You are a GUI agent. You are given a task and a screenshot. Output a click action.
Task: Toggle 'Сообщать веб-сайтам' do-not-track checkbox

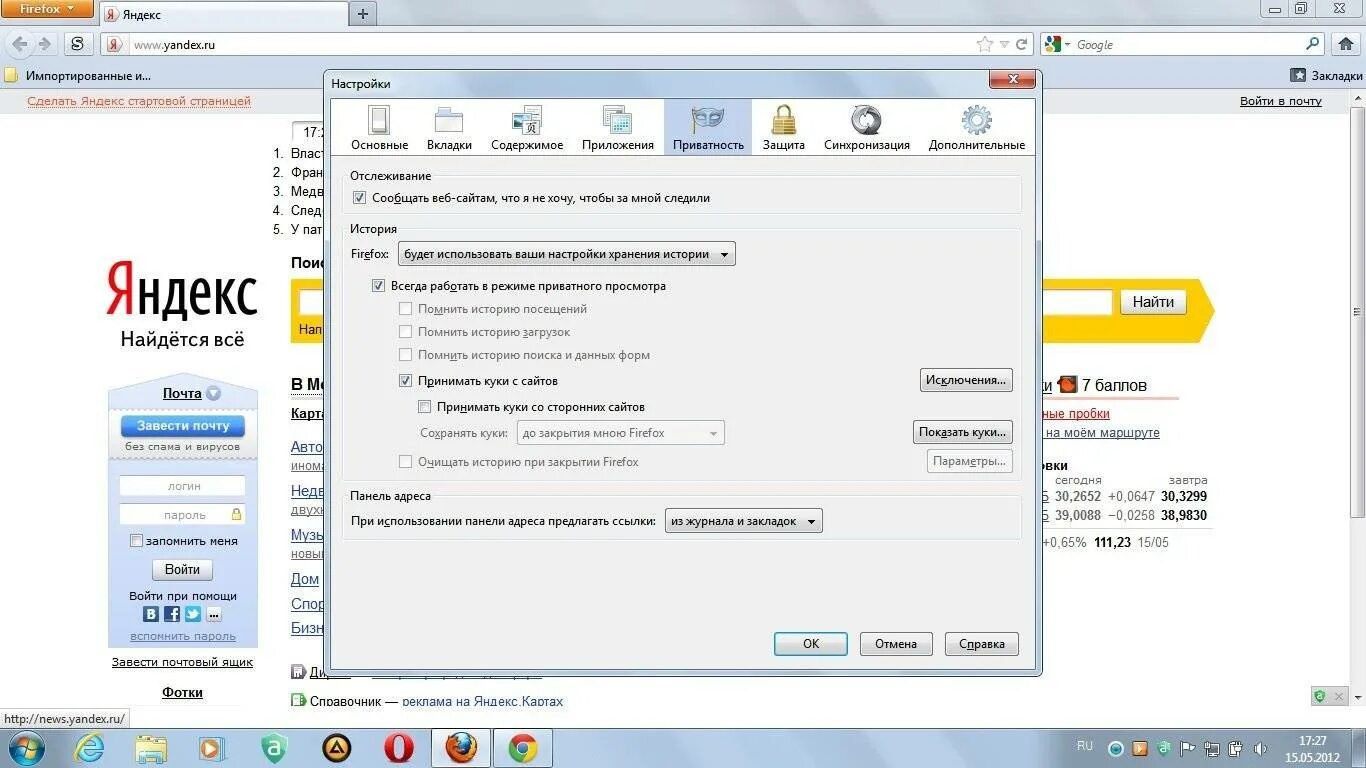pos(359,198)
